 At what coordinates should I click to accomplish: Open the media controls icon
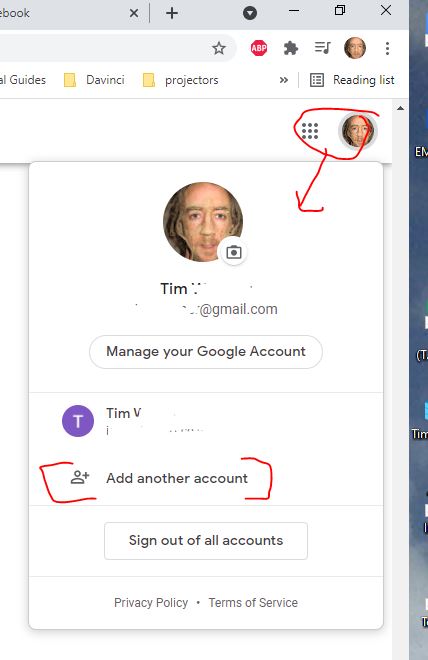[322, 48]
